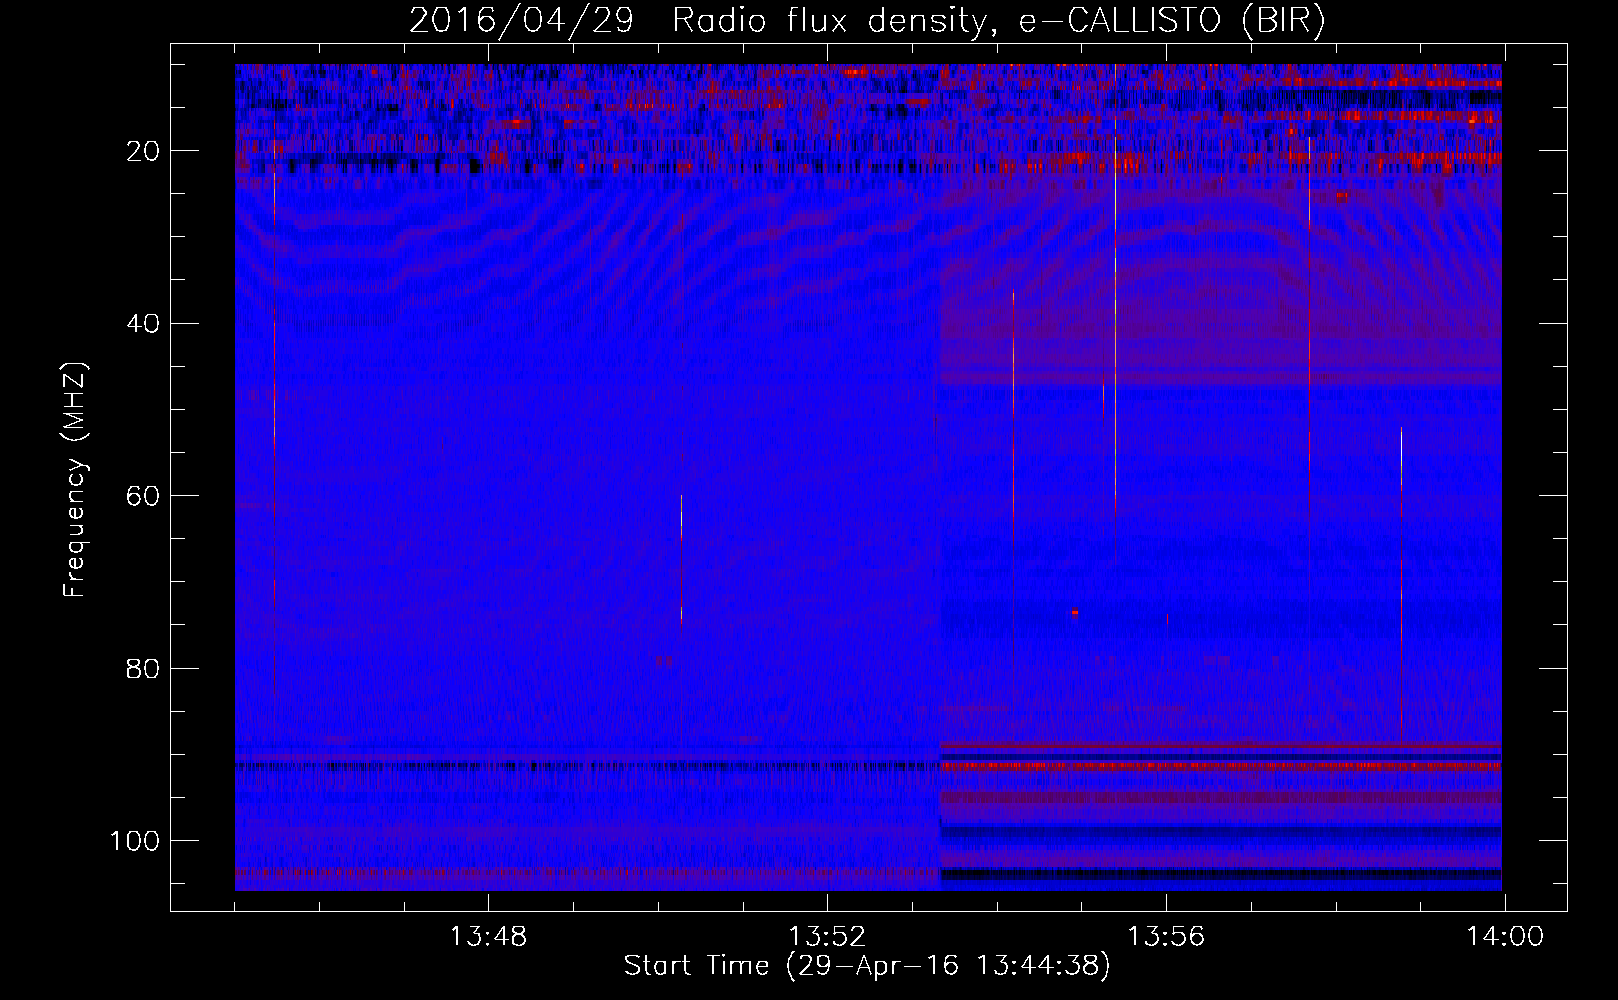Select the 14:00 time tick label
Image resolution: width=1618 pixels, height=1000 pixels.
[x=1505, y=937]
